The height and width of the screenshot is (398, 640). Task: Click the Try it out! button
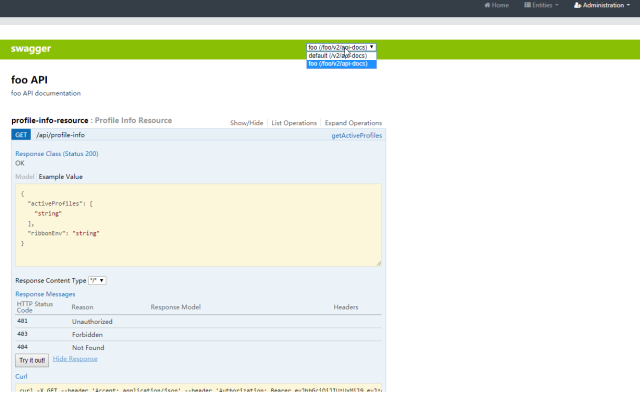click(32, 360)
